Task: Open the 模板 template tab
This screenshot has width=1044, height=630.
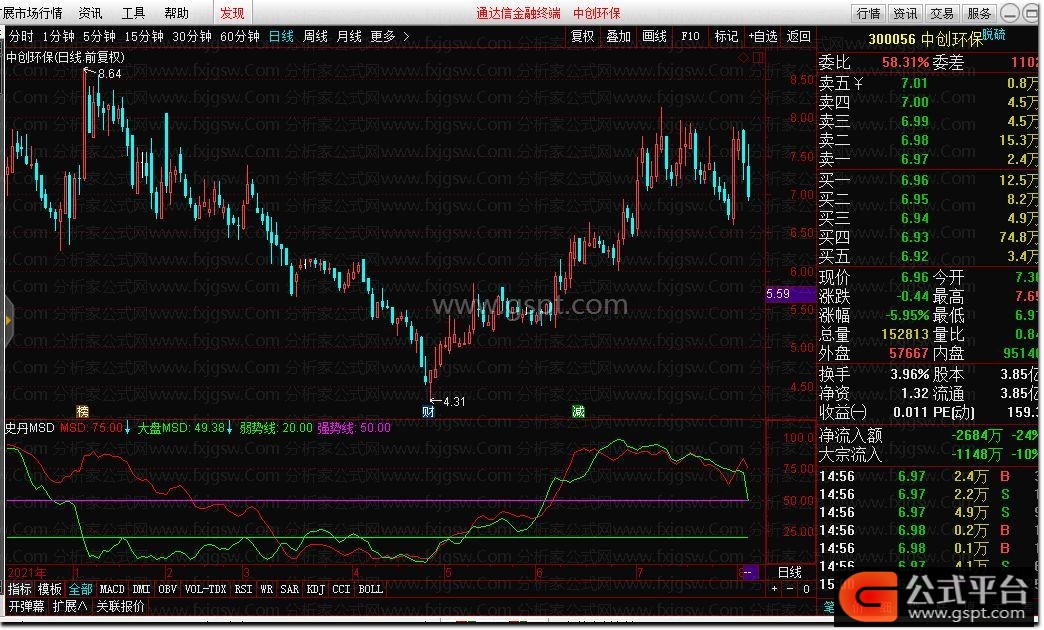Action: click(x=50, y=589)
